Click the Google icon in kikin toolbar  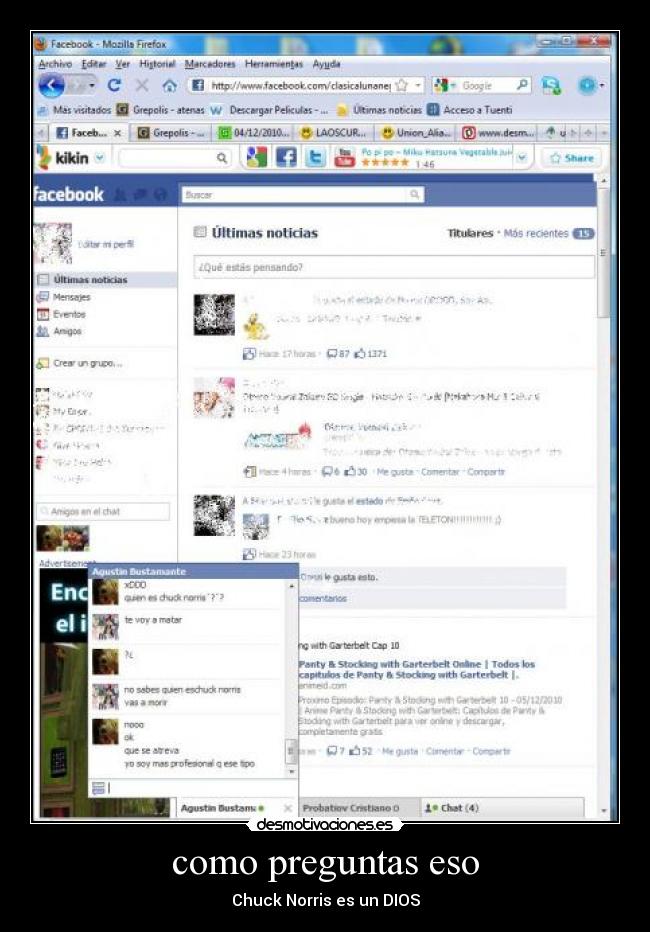click(x=257, y=157)
